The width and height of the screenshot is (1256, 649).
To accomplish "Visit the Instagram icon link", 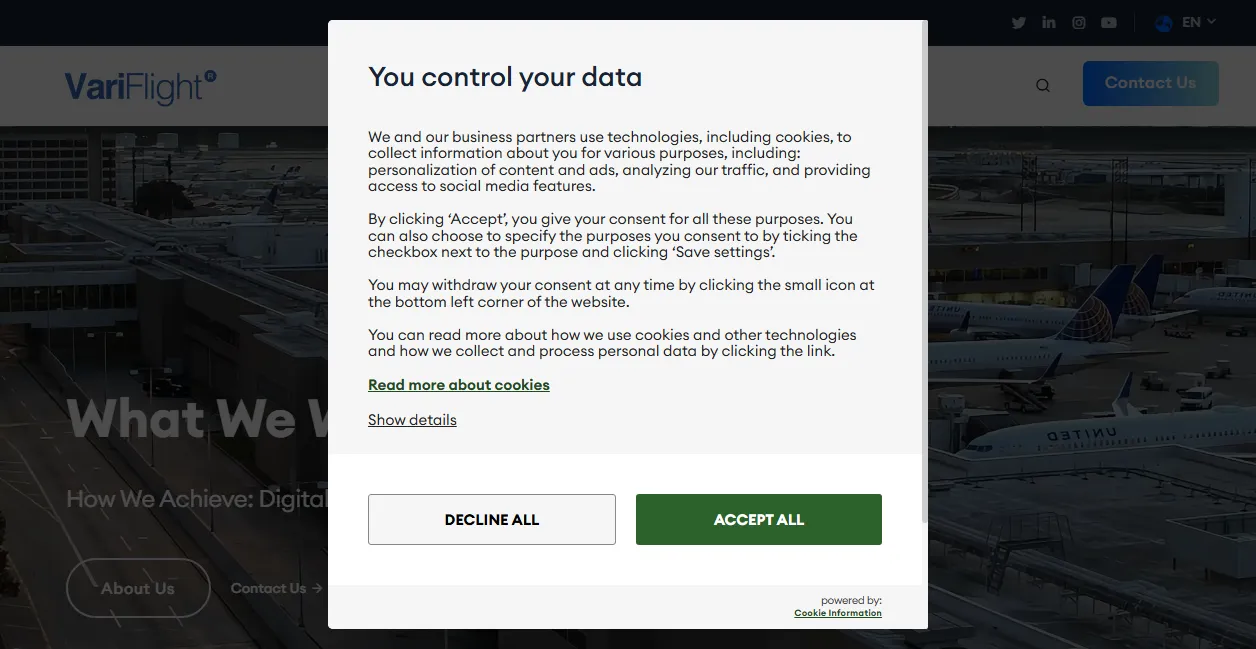I will point(1079,23).
